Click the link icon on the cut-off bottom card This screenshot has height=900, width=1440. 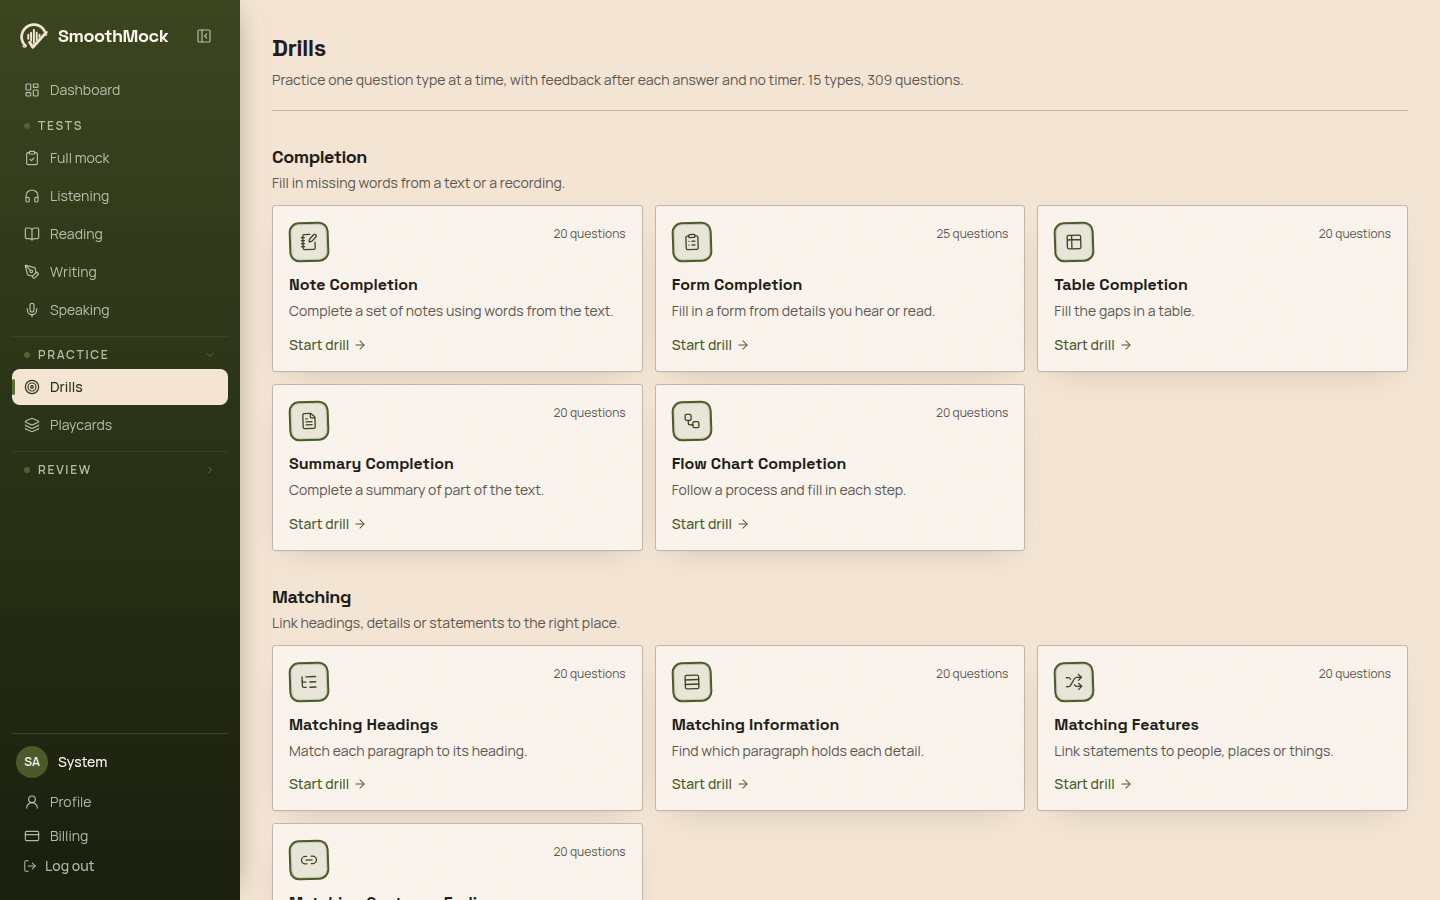[309, 860]
